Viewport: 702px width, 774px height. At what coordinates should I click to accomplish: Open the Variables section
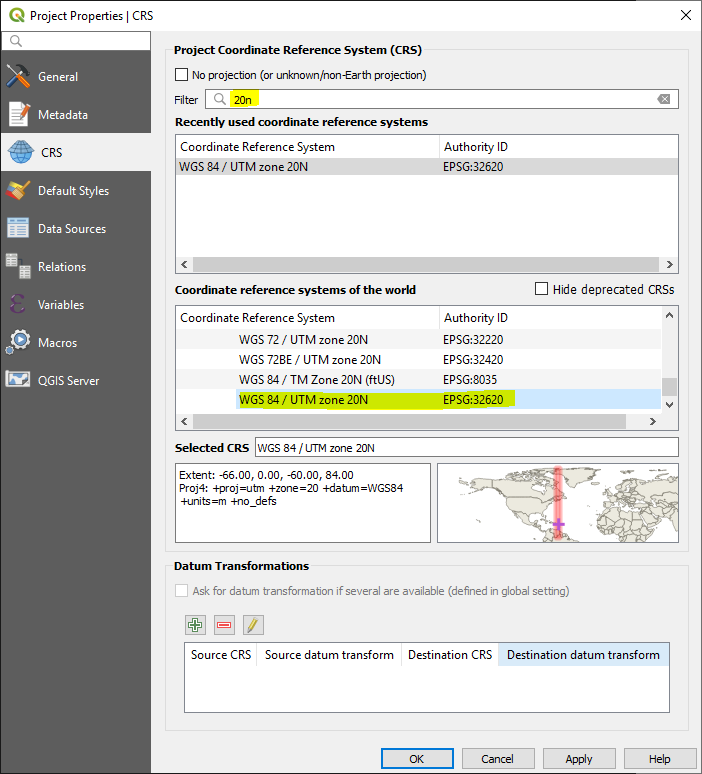click(60, 305)
